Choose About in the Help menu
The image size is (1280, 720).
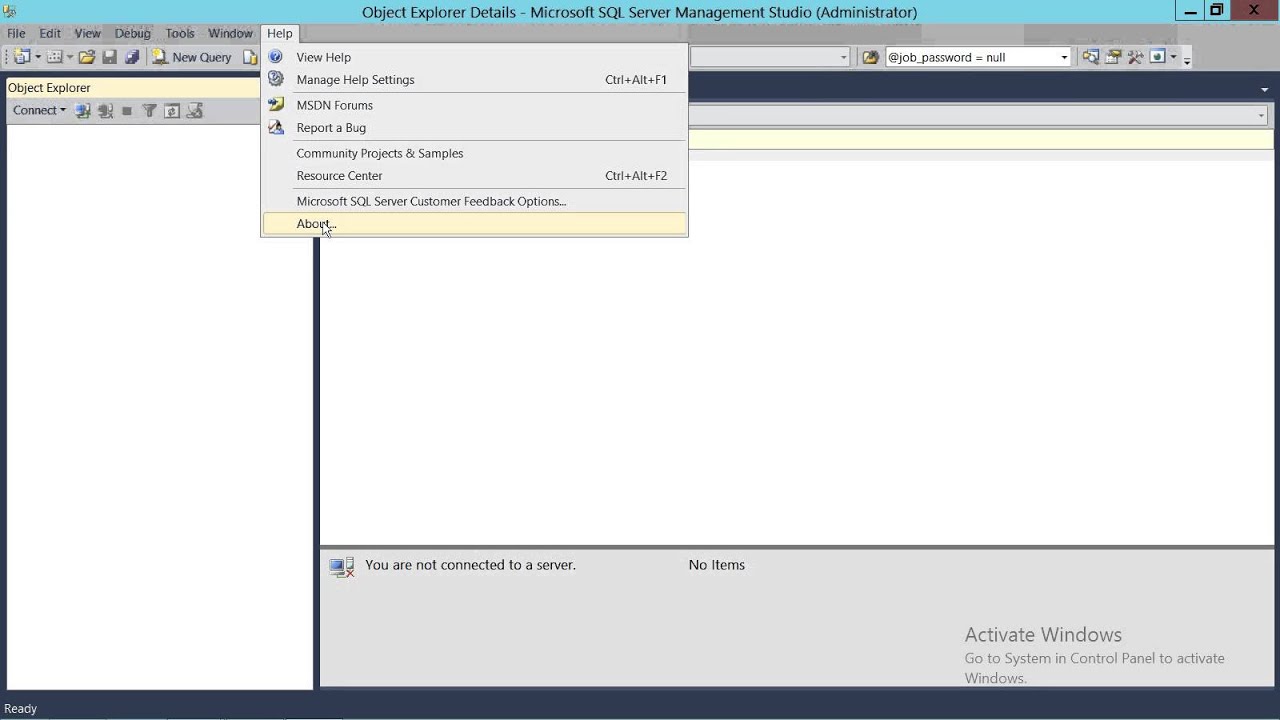(474, 224)
